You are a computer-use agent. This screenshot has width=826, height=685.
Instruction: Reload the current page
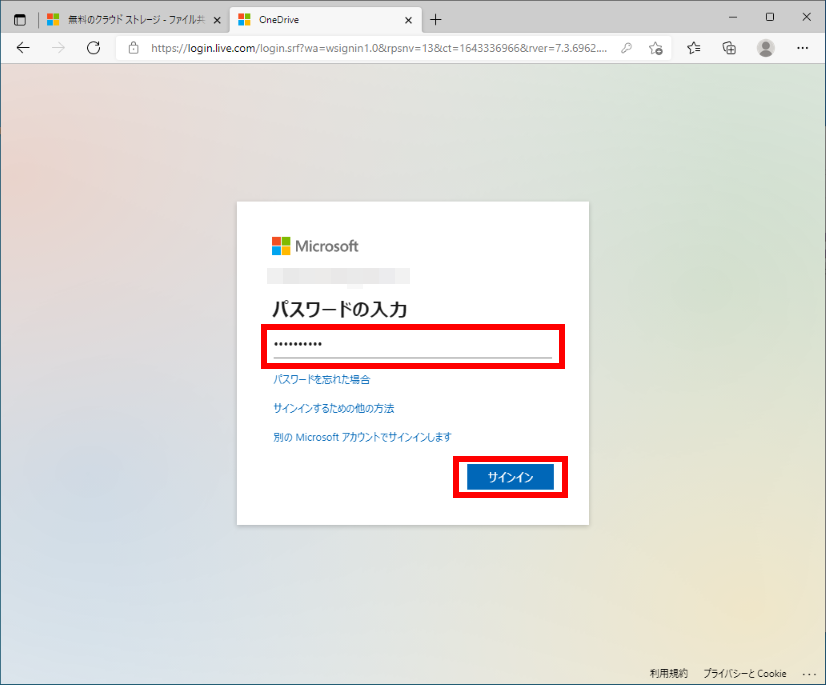93,48
